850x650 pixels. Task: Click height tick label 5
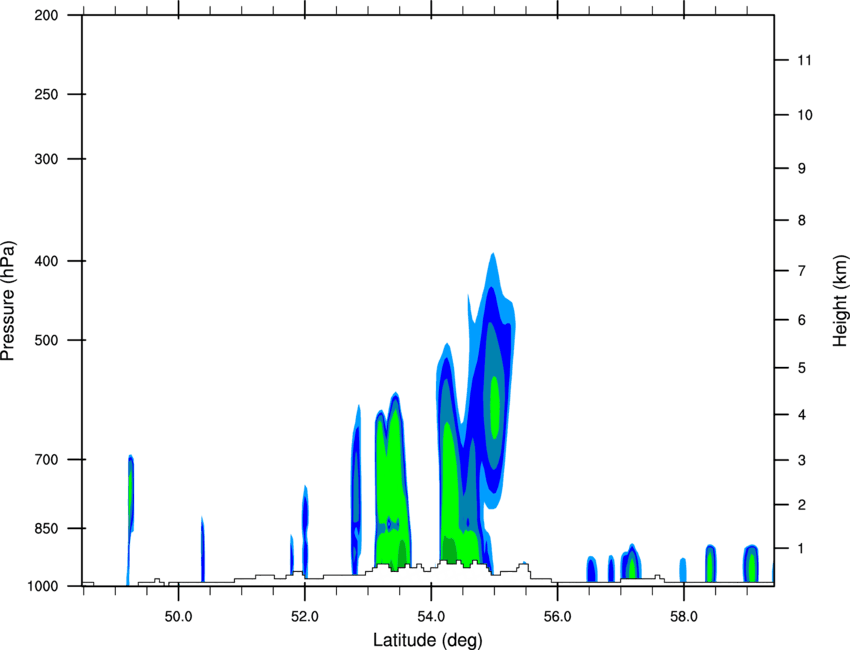802,368
